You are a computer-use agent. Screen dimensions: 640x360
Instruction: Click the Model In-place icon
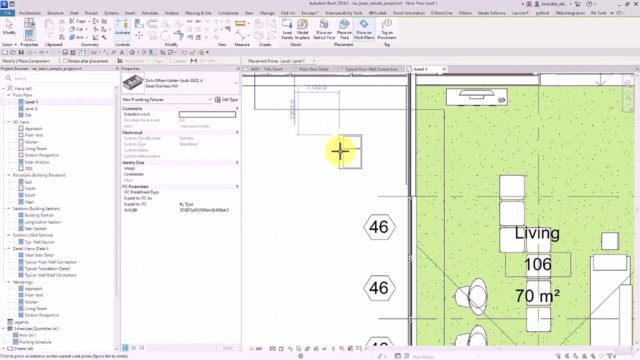click(302, 29)
